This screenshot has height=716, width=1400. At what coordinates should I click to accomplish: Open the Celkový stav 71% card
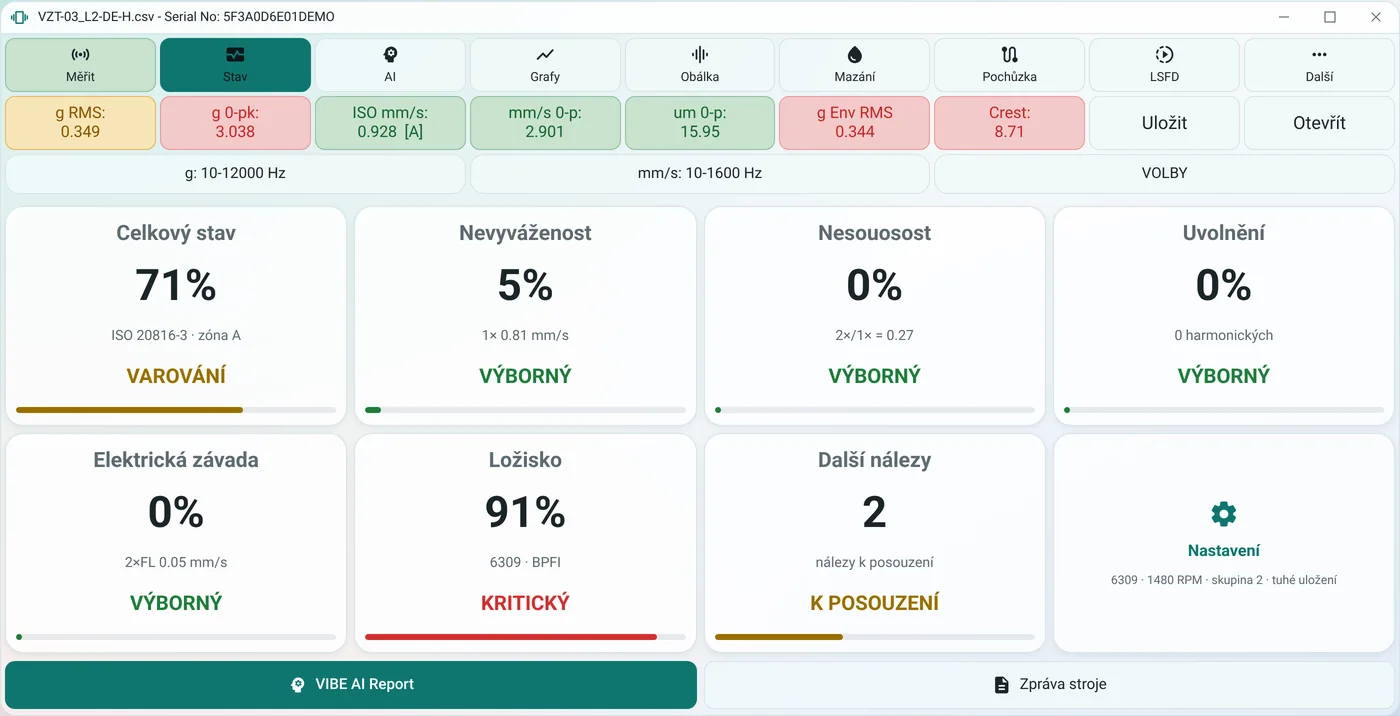coord(176,316)
